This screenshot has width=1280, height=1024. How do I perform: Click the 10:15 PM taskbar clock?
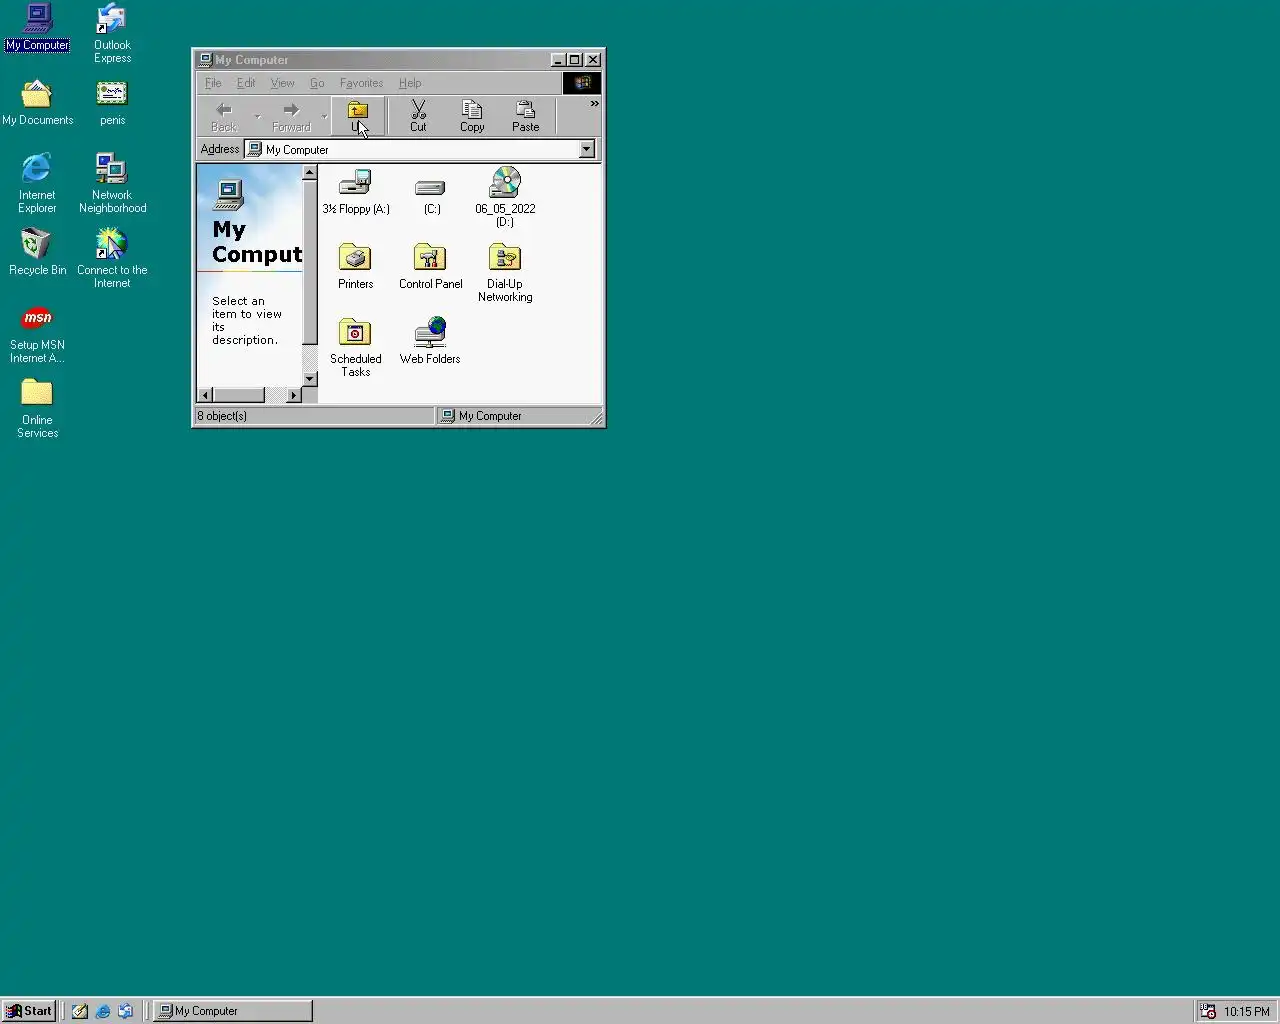(1246, 1011)
